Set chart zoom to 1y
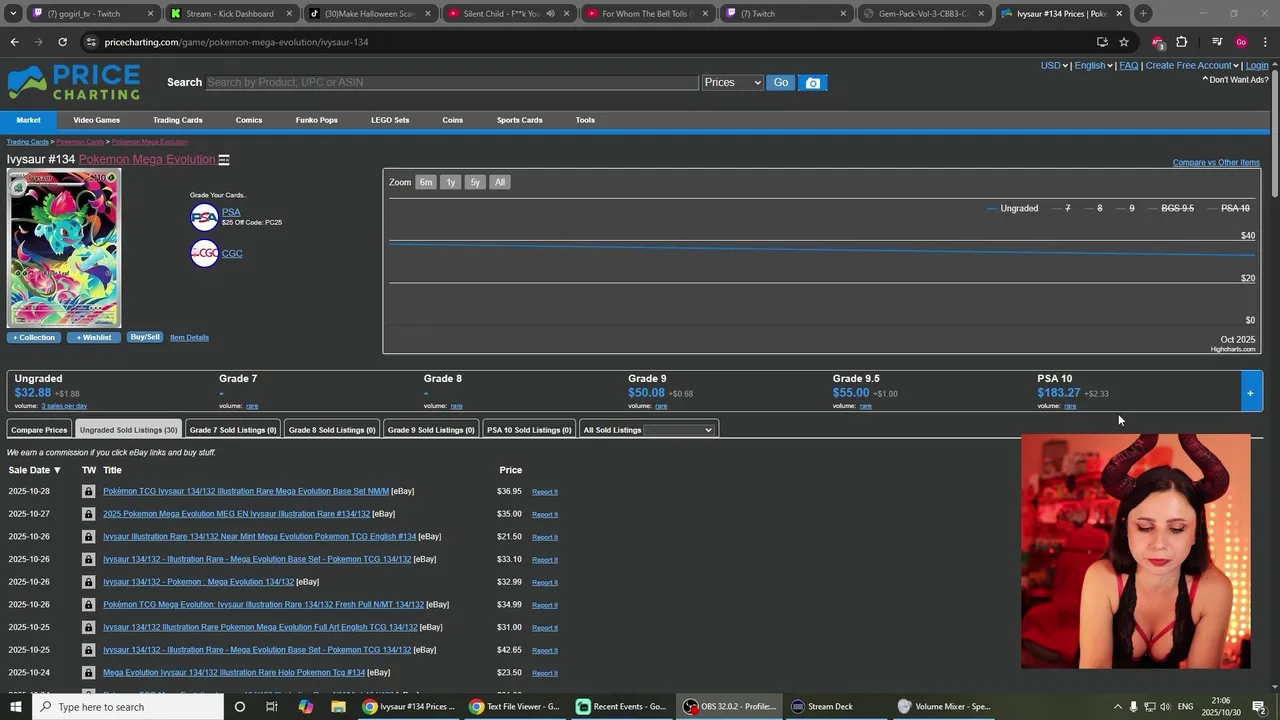 [451, 182]
